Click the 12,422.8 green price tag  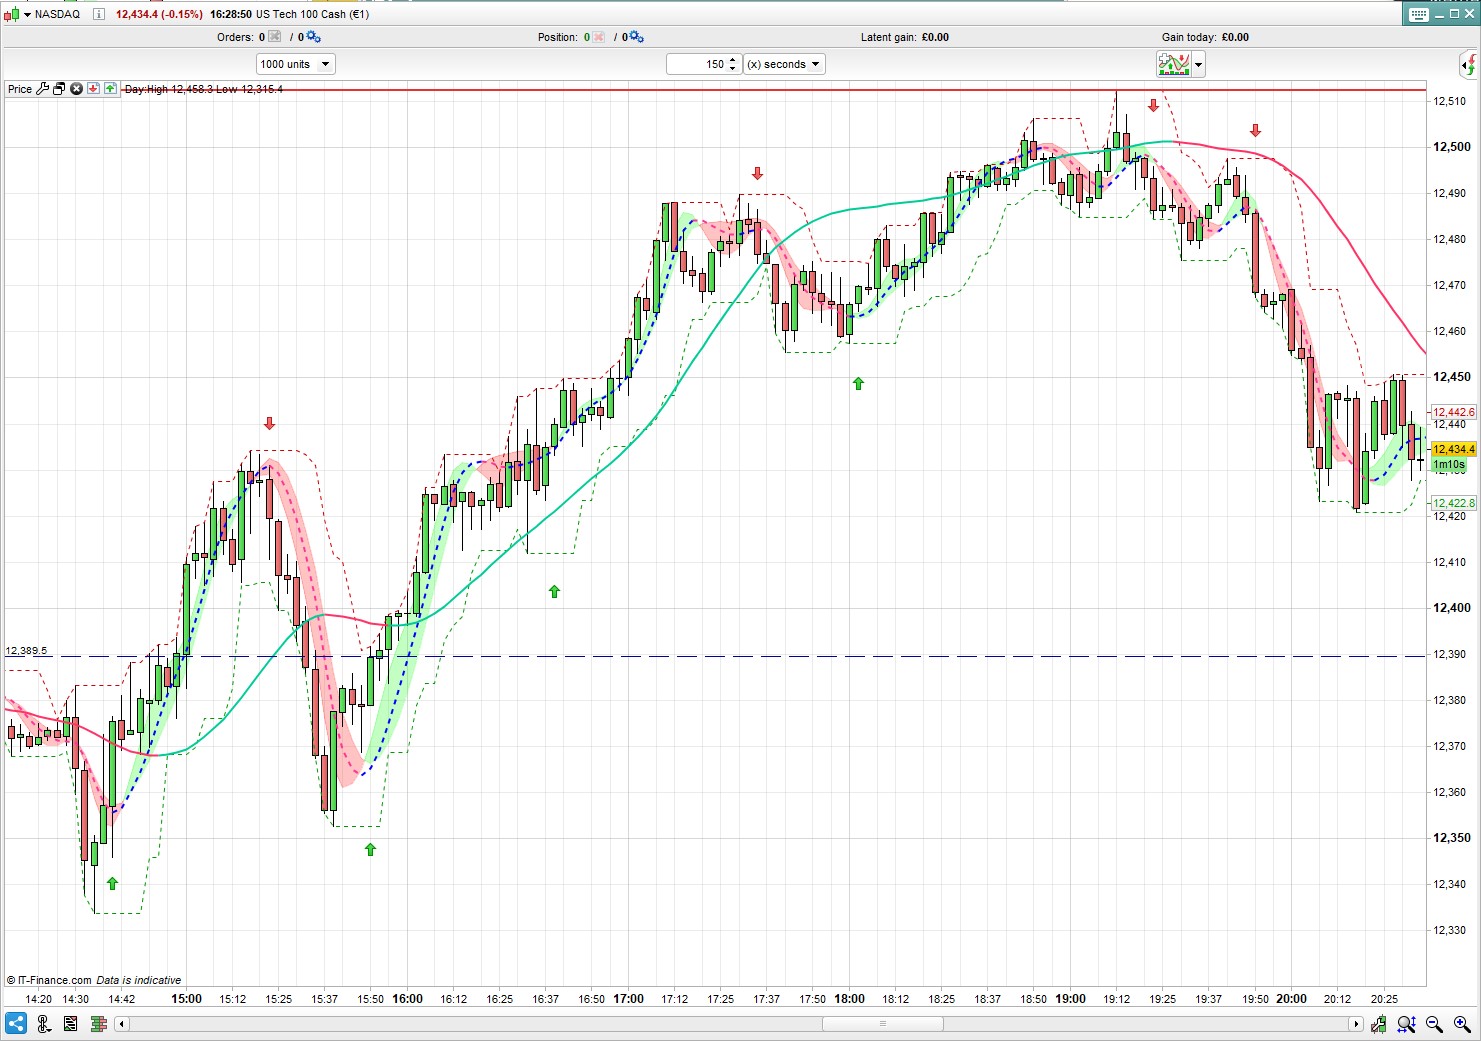click(1454, 503)
